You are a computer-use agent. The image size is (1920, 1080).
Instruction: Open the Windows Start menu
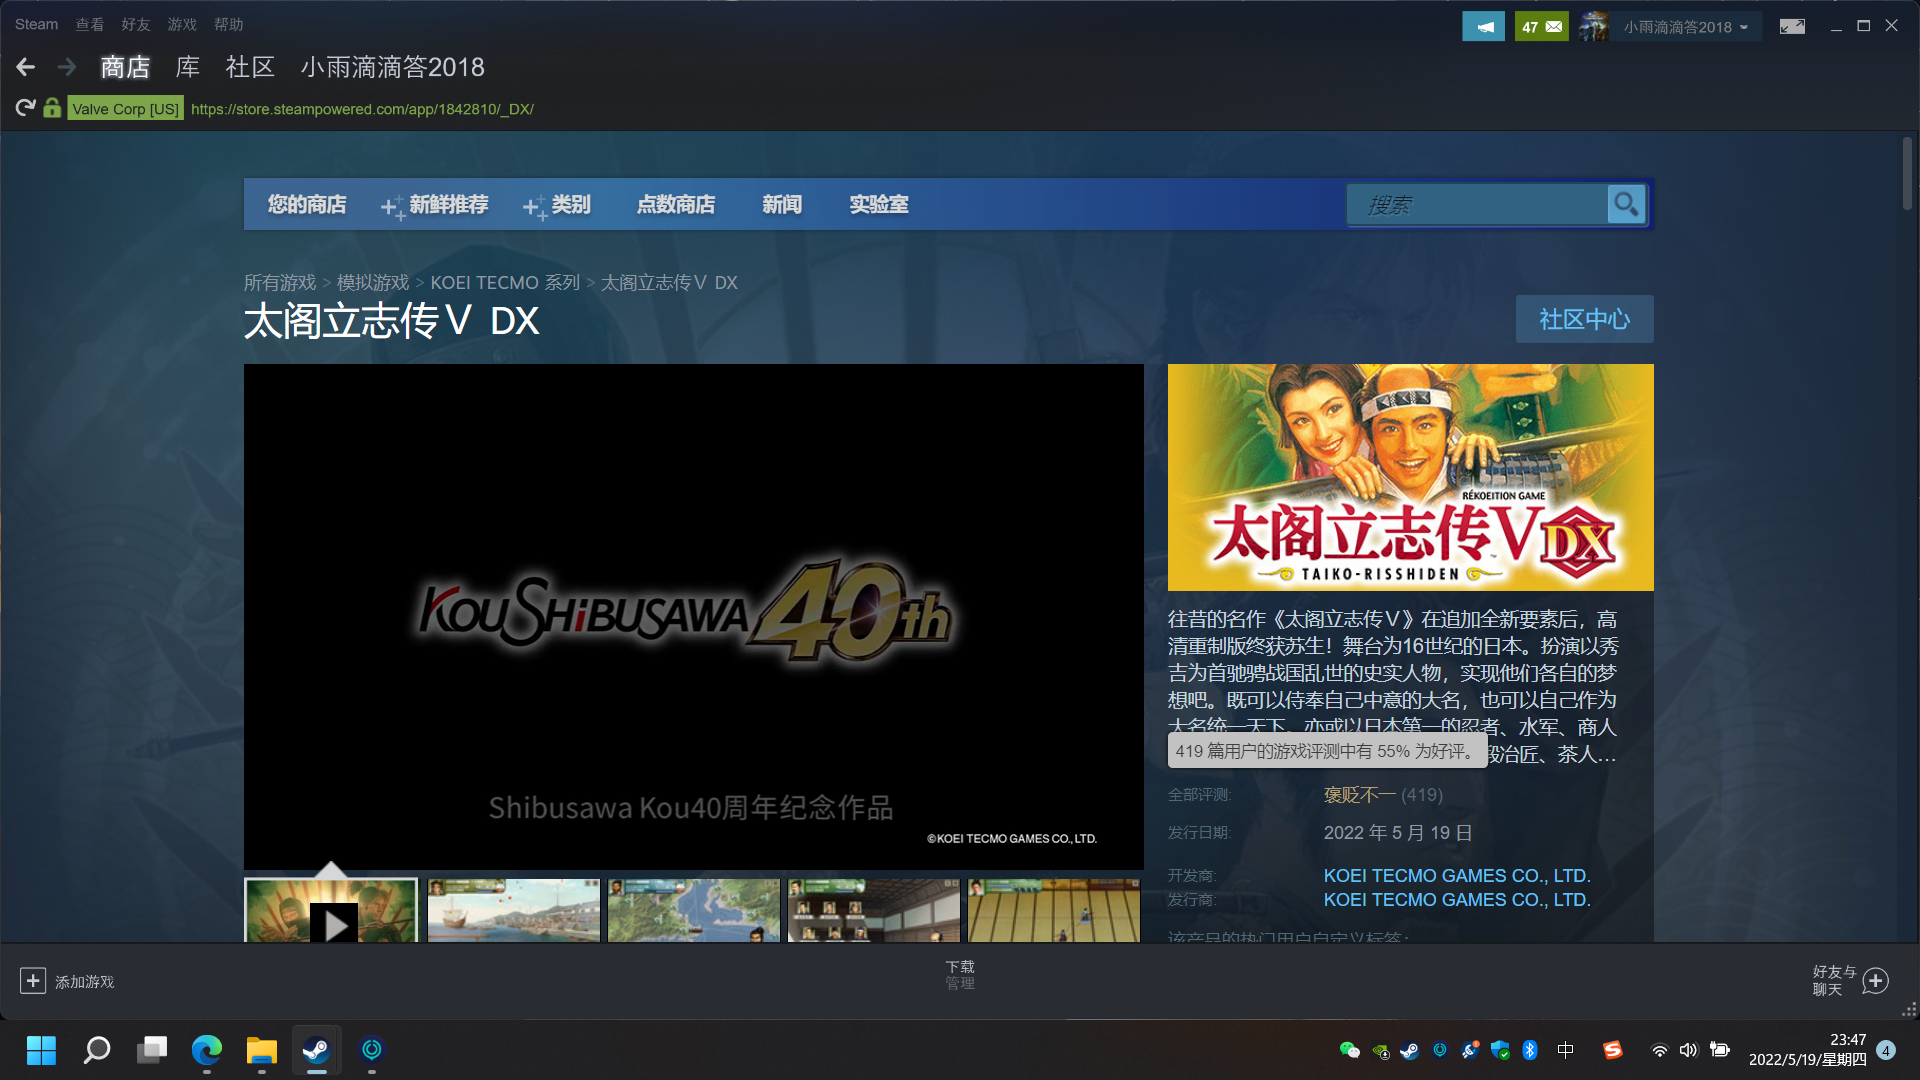pyautogui.click(x=41, y=1050)
